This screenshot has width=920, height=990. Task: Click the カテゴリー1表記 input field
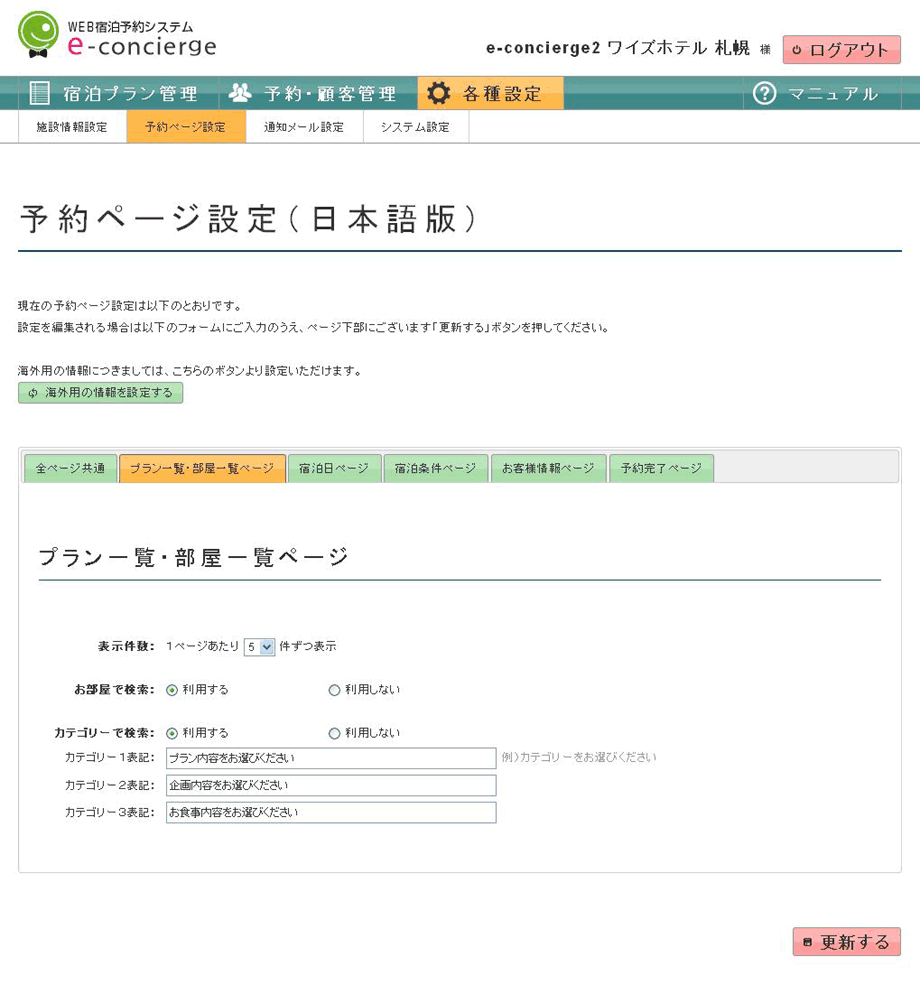331,758
